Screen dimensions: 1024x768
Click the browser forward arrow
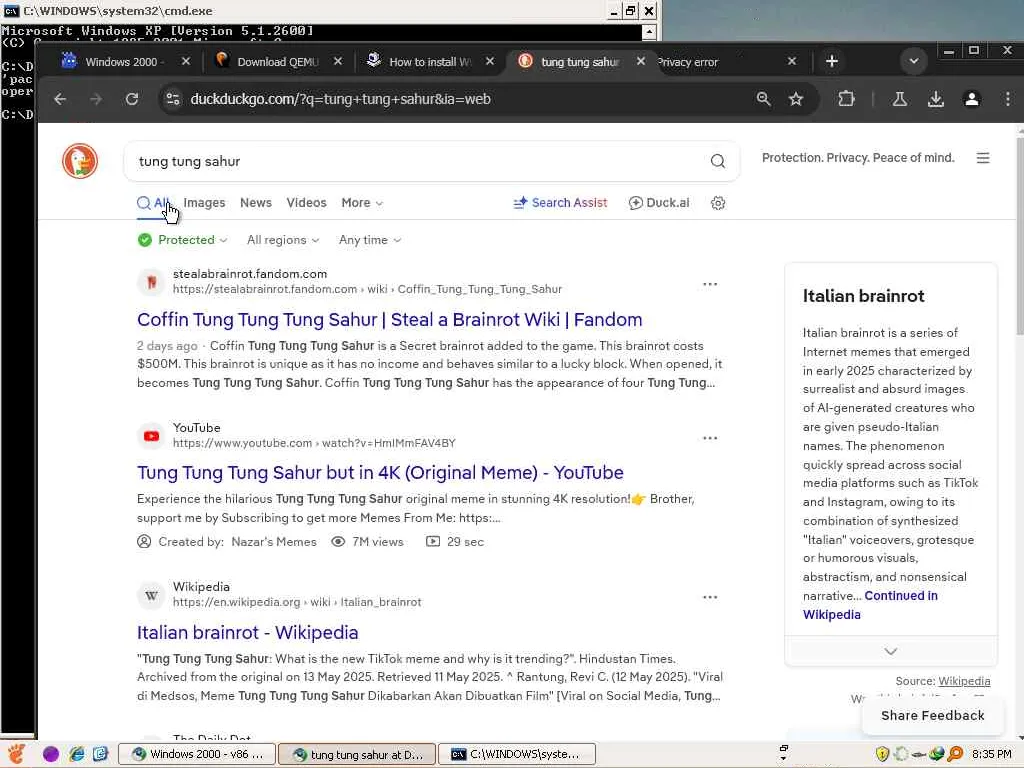coord(95,99)
